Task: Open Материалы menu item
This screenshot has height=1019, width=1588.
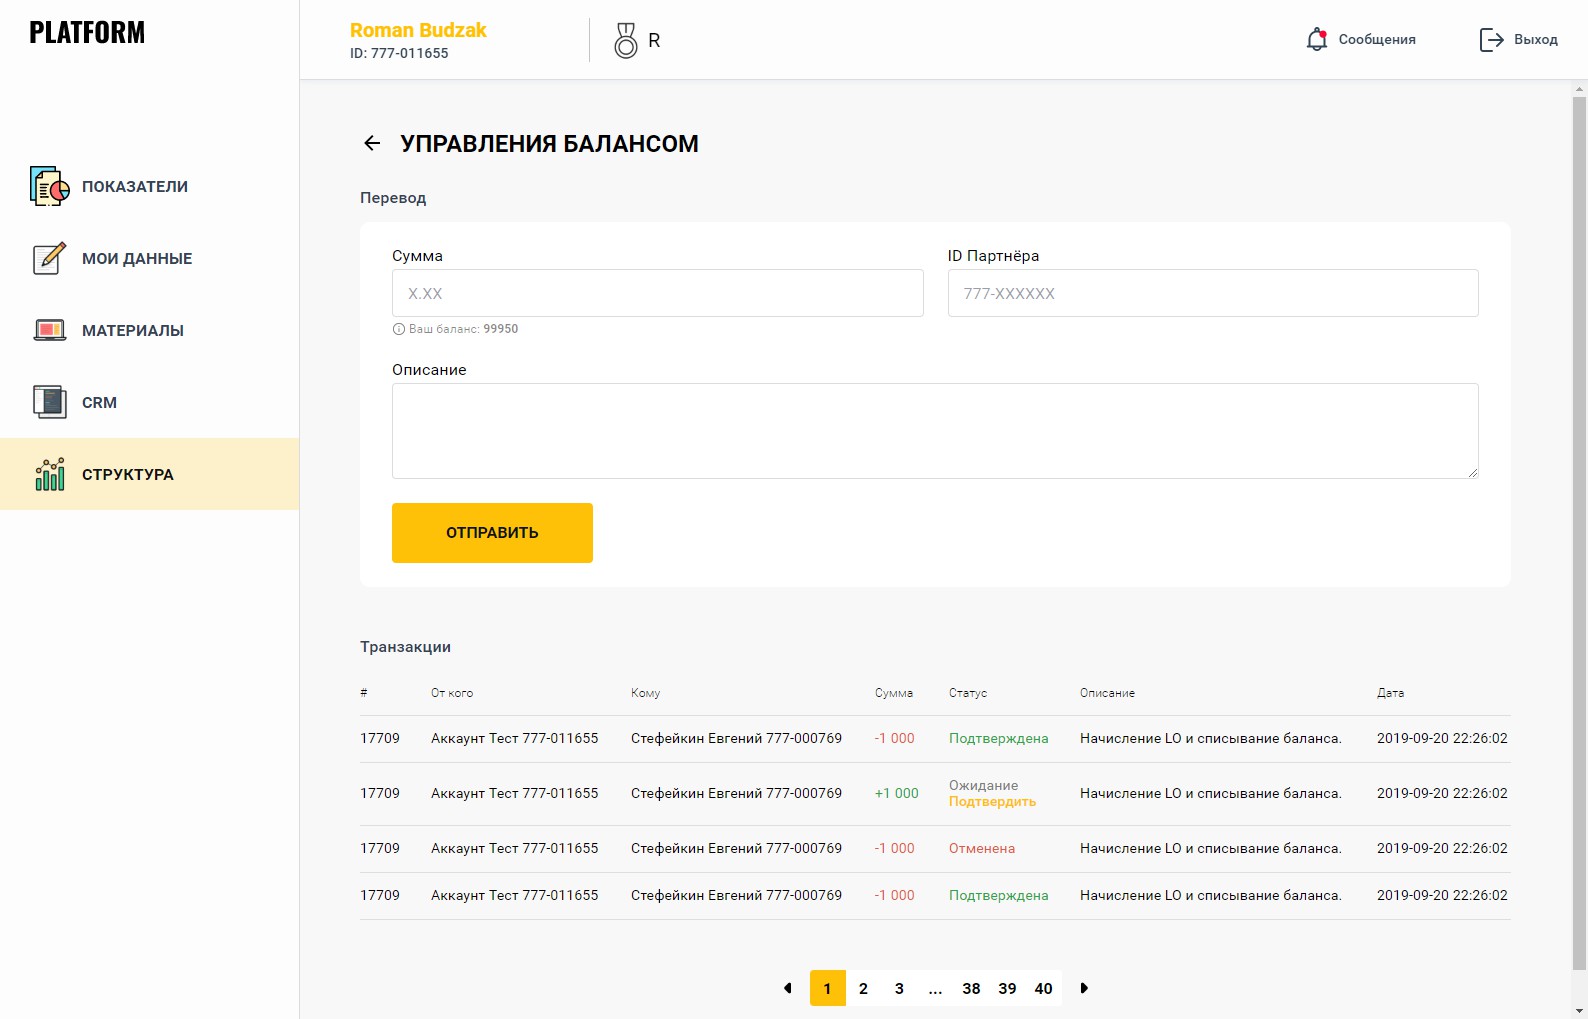Action: [x=149, y=330]
